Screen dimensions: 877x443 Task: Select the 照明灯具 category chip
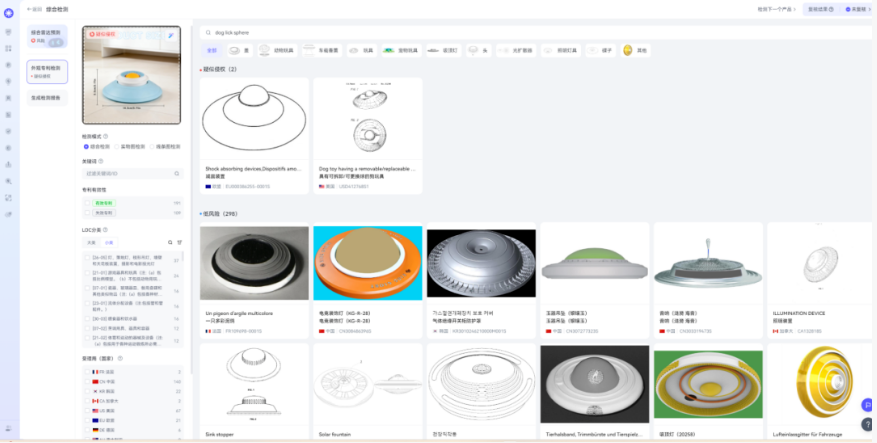tap(561, 50)
